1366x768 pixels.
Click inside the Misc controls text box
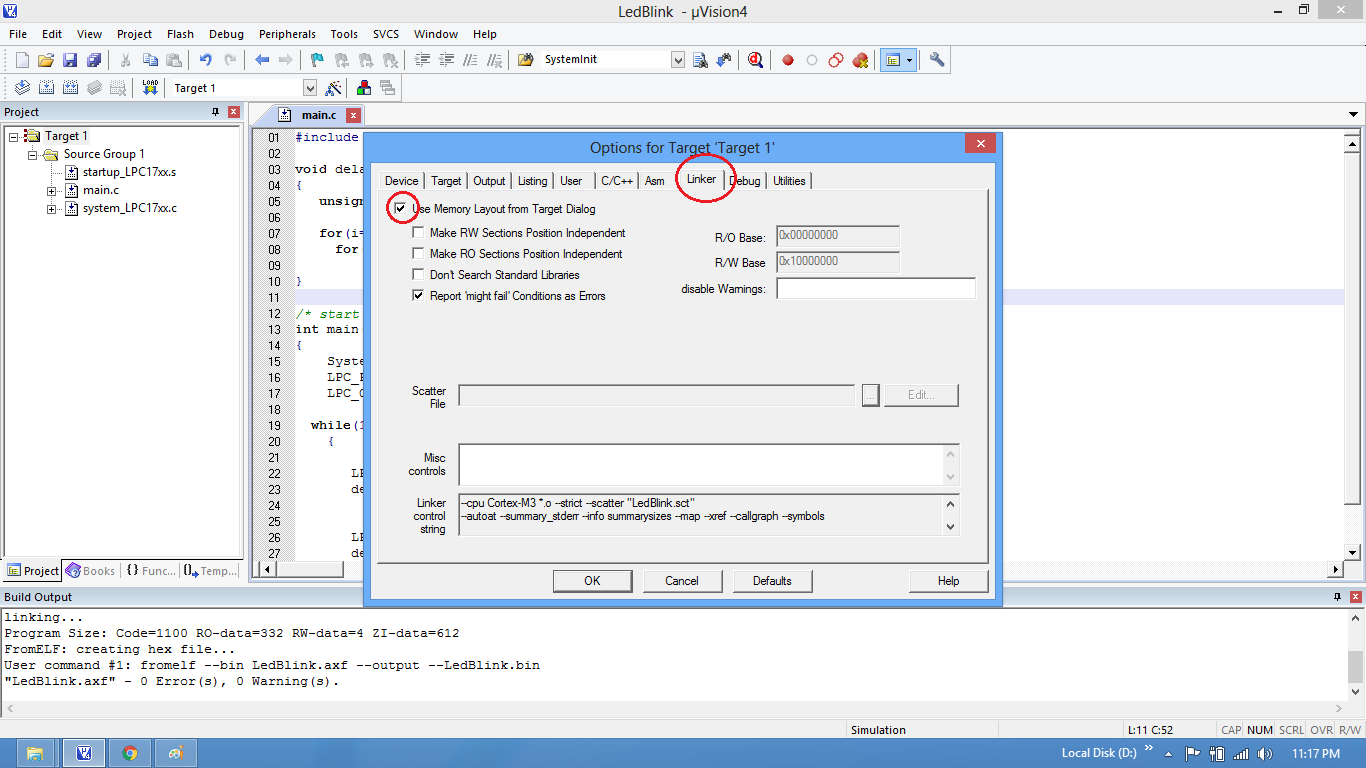(701, 465)
